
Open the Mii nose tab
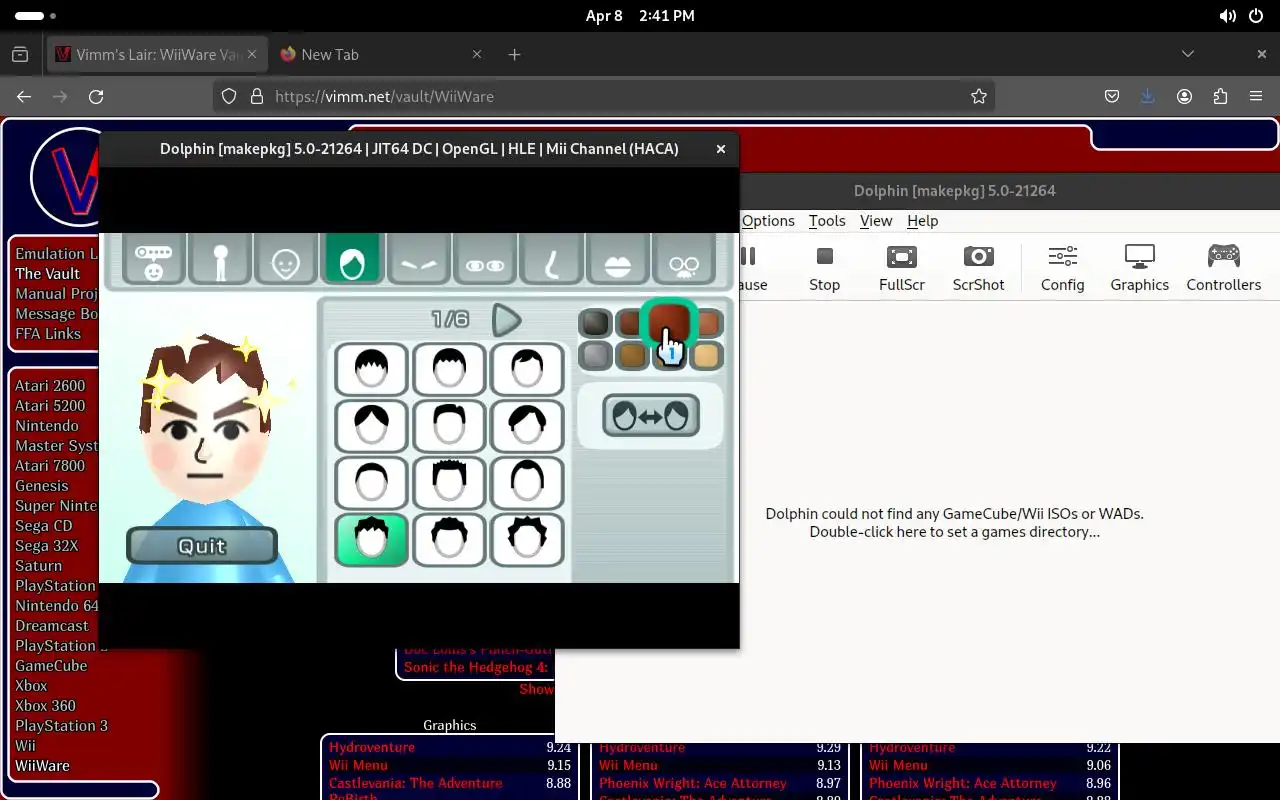click(x=551, y=261)
